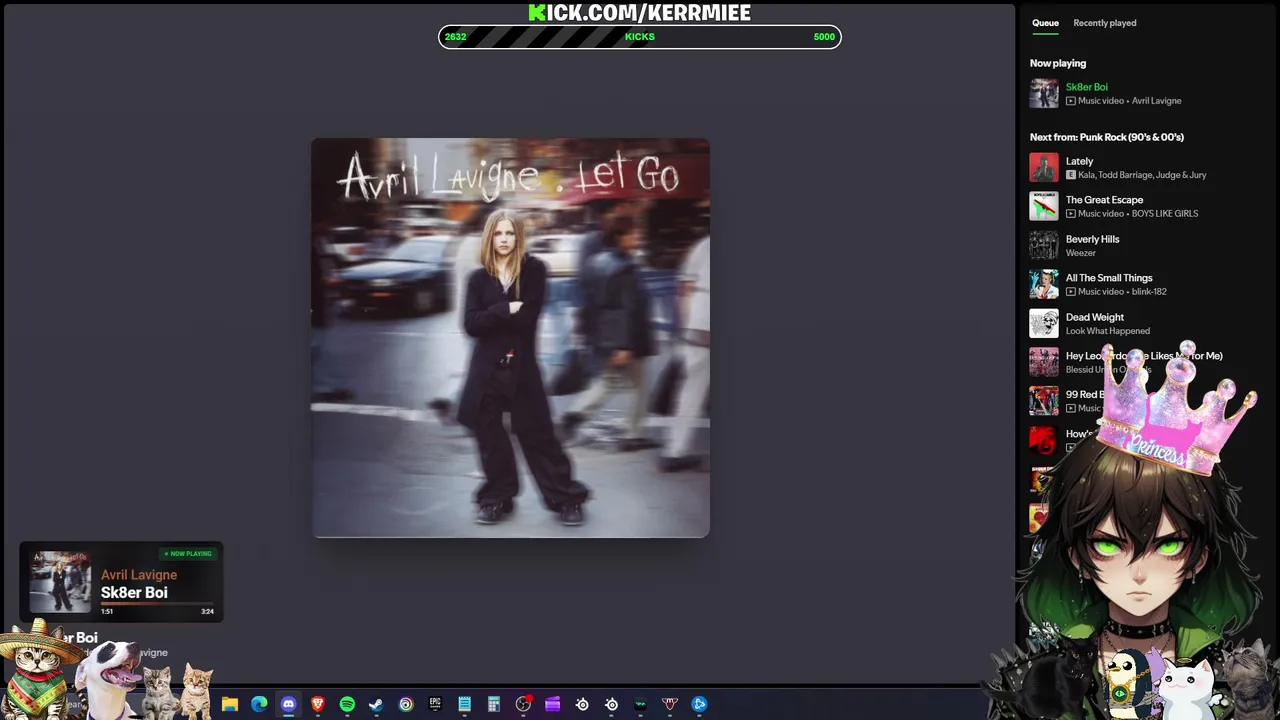1280x720 pixels.
Task: Click the 2632 current kicks count
Action: point(456,37)
